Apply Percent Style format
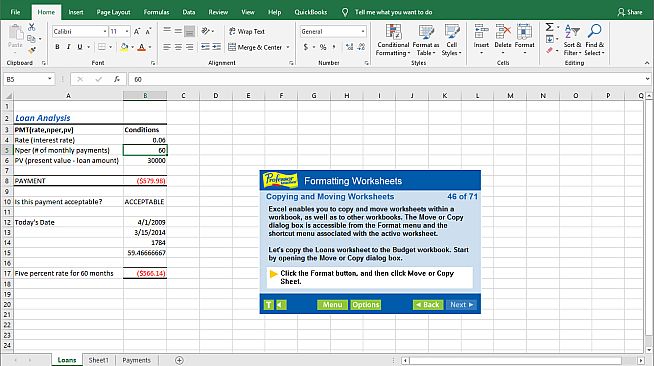Viewport: 654px width, 366px height. 323,47
